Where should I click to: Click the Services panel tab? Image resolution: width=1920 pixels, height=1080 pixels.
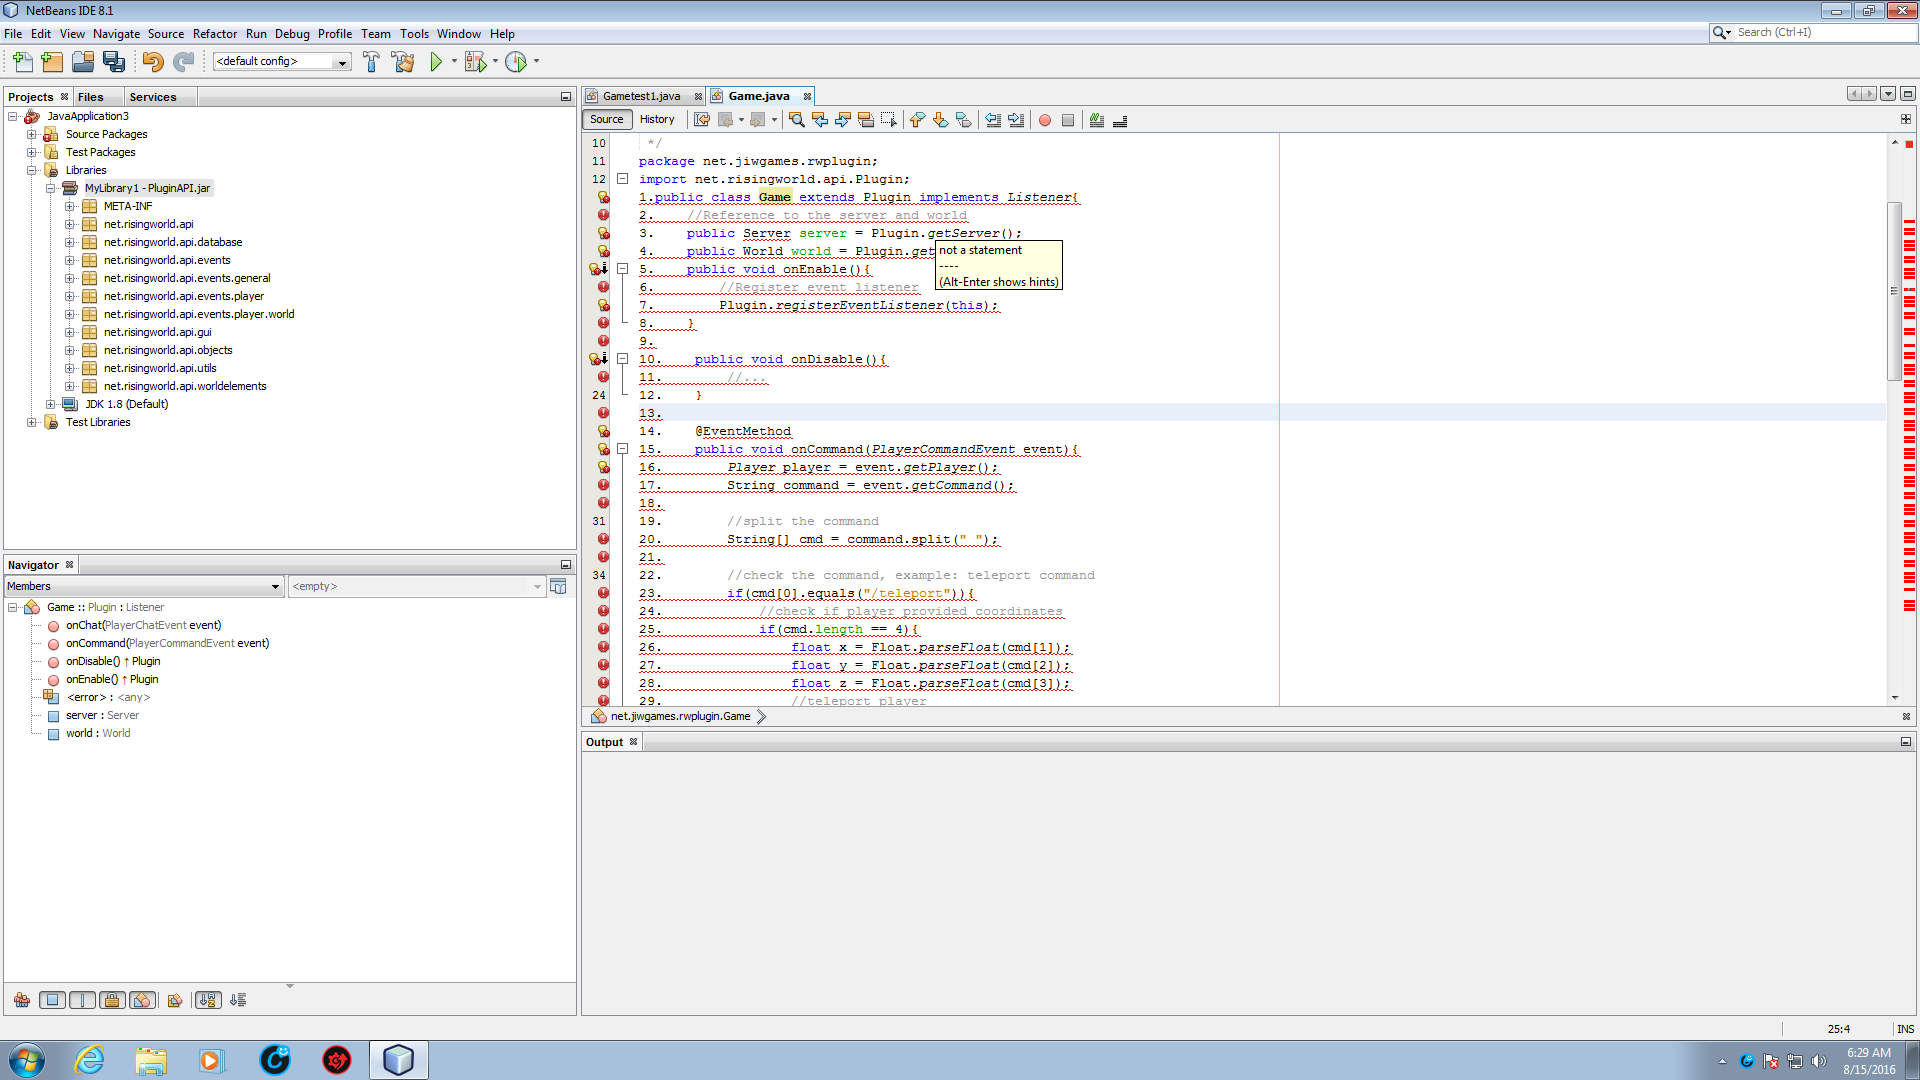[152, 97]
